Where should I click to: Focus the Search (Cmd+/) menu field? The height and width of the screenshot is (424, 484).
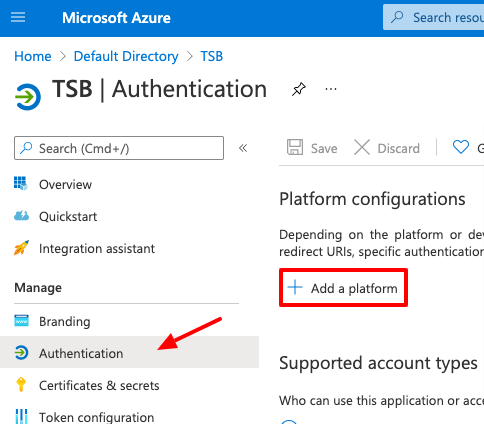pyautogui.click(x=119, y=148)
